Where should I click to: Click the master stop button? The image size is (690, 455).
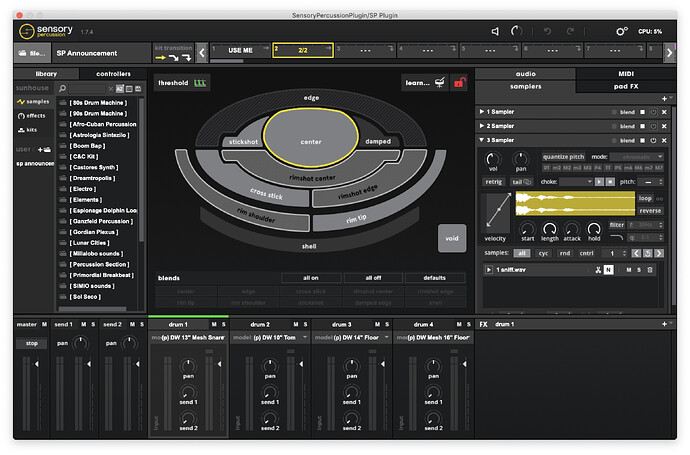point(31,343)
